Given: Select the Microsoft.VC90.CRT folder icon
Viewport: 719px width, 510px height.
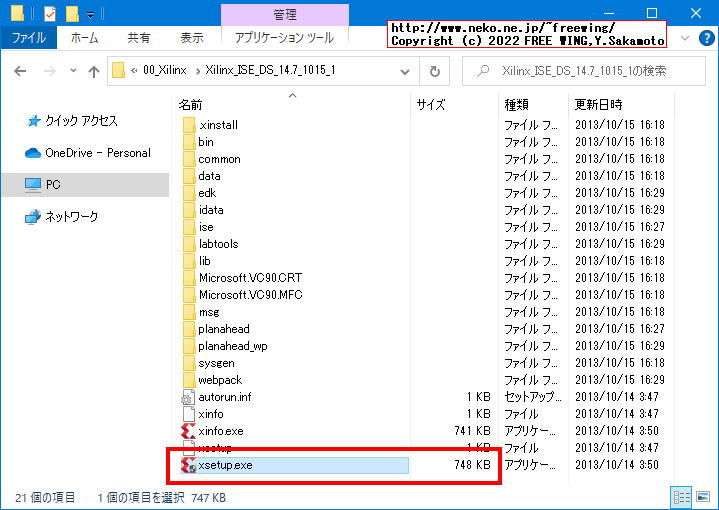Looking at the screenshot, I should click(x=188, y=277).
